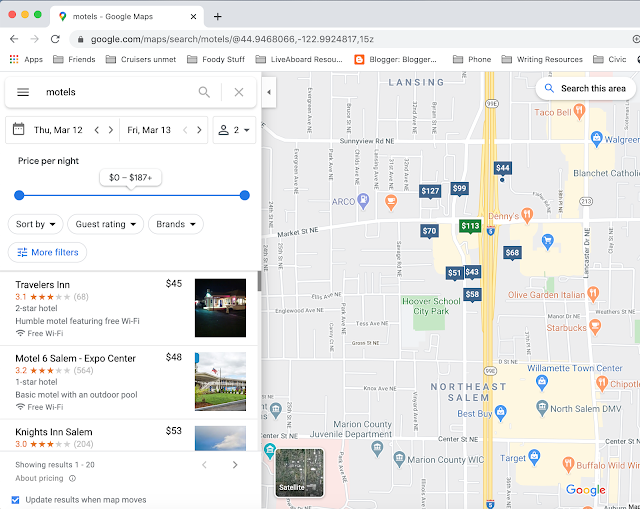Click the Best Buy shopping pin
The width and height of the screenshot is (640, 509).
point(500,413)
